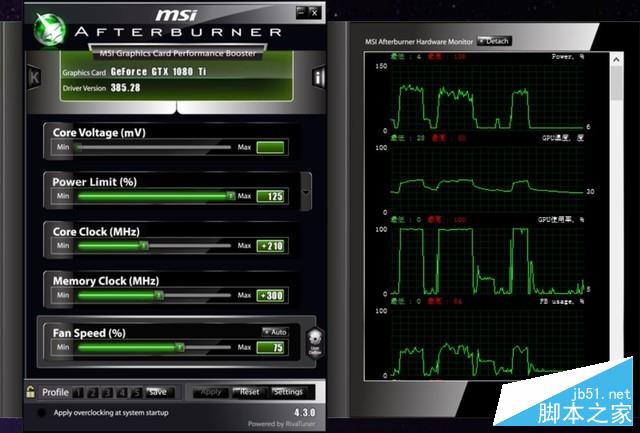The height and width of the screenshot is (433, 640).
Task: Enable apply overclocking at system startup
Action: [x=41, y=412]
